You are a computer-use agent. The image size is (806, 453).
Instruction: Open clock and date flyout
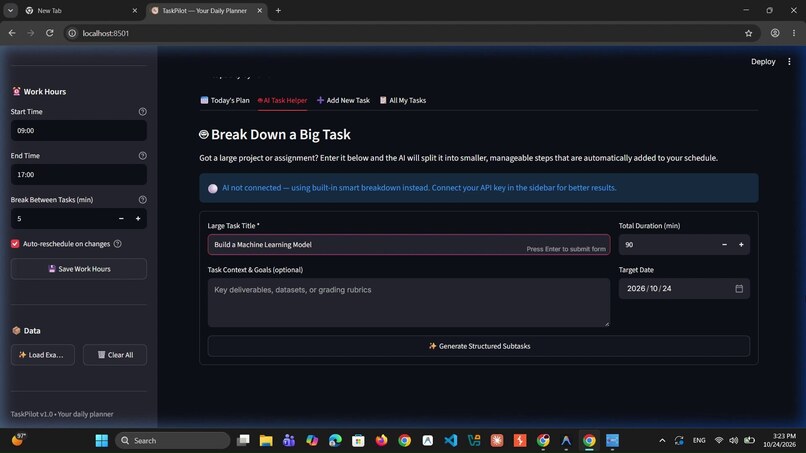779,440
